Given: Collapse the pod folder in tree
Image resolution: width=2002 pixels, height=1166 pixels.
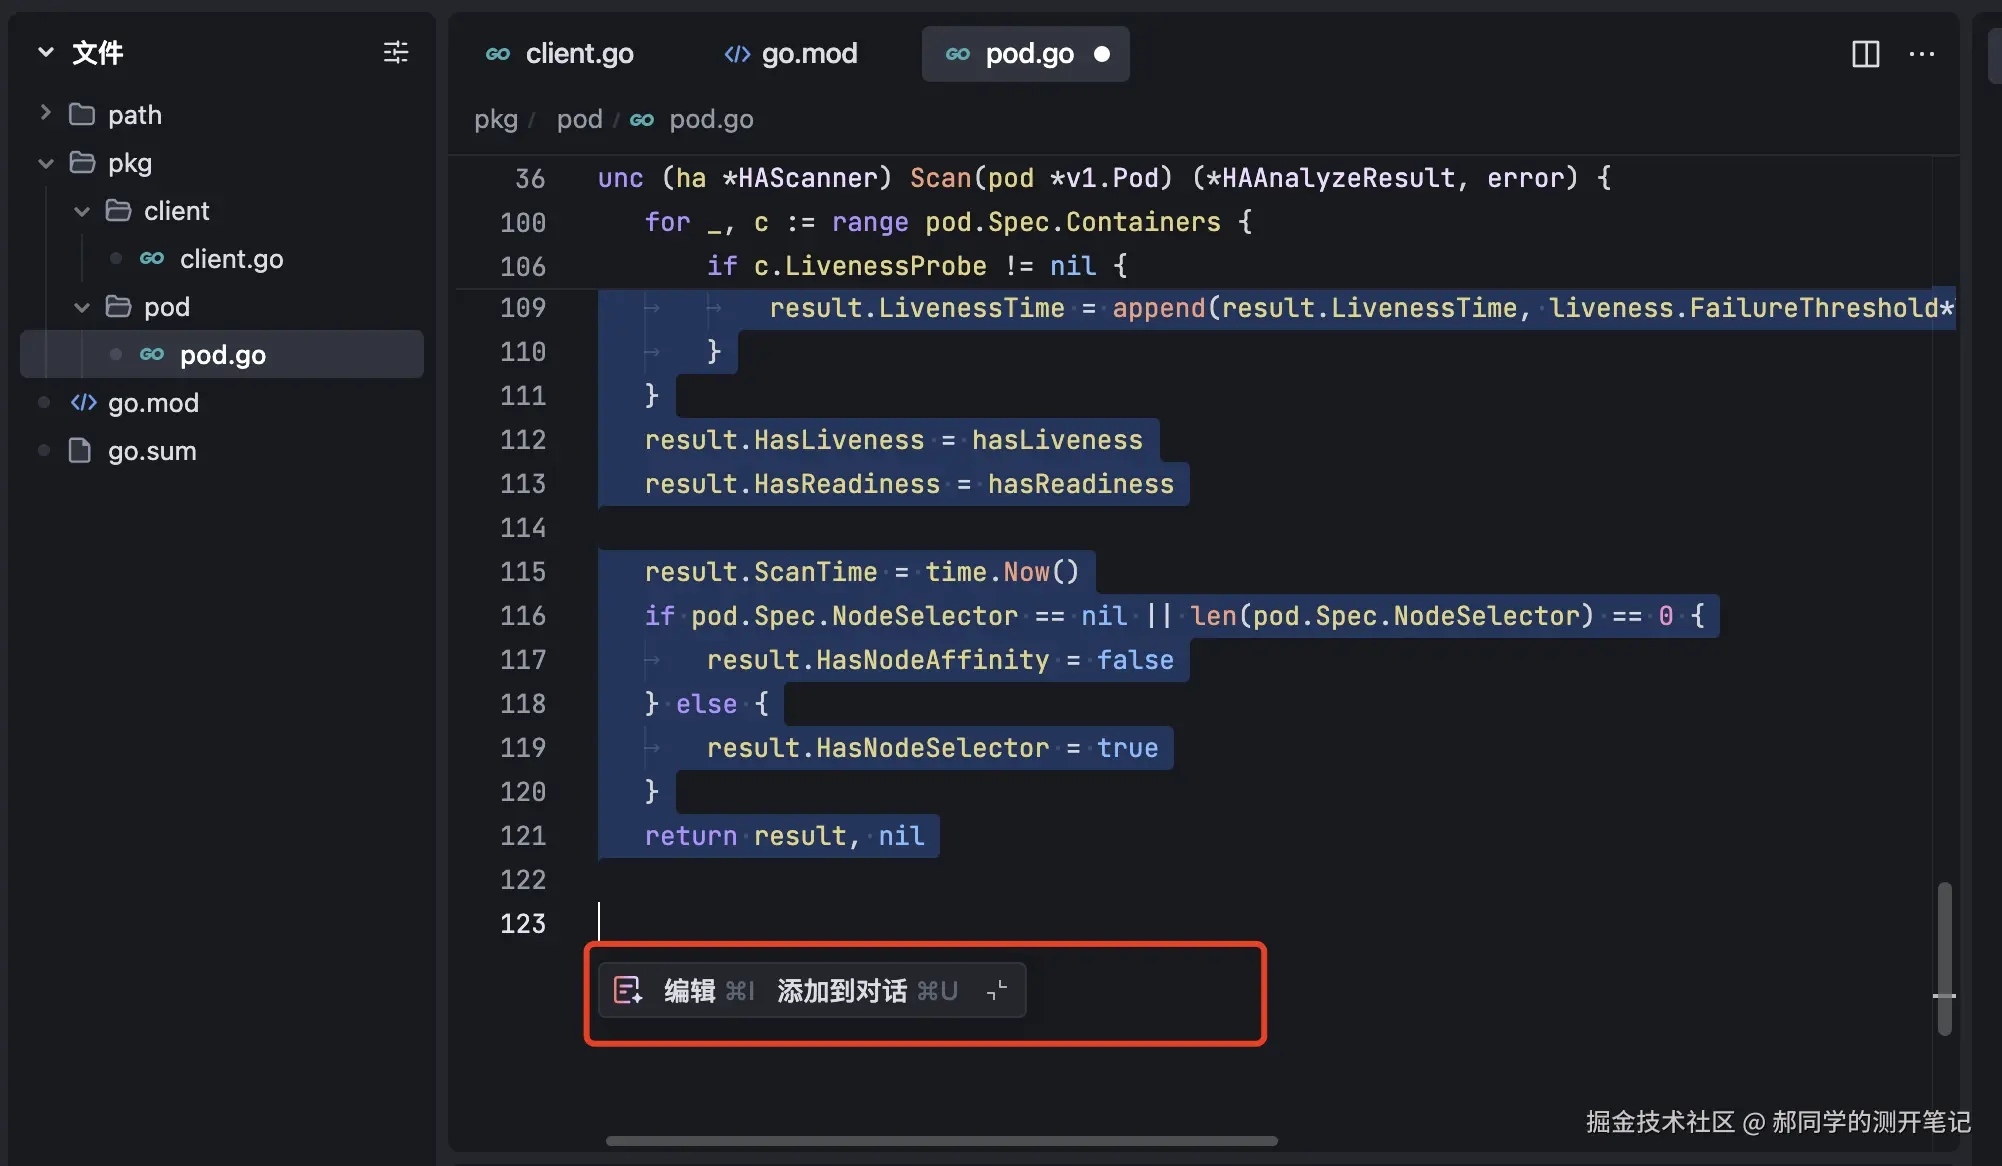Looking at the screenshot, I should pos(82,307).
